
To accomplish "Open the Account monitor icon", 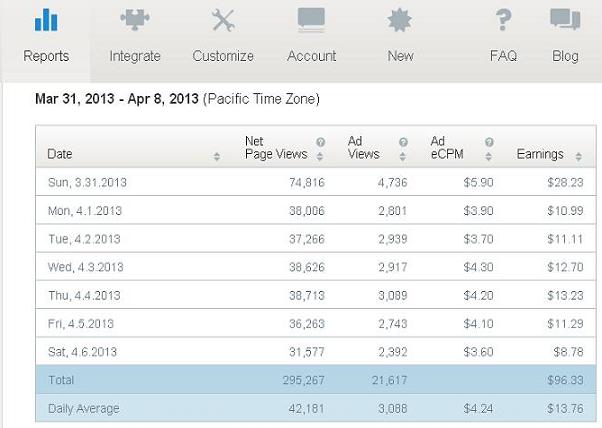I will (x=311, y=20).
